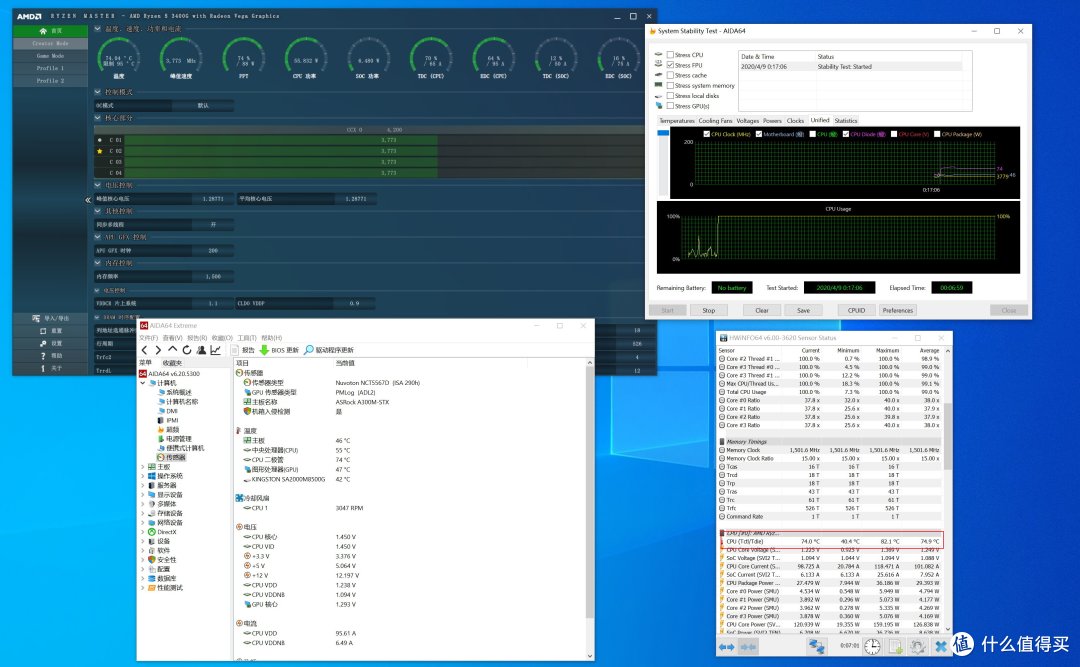The width and height of the screenshot is (1080, 667).
Task: Collapse the 控制模式 section in Ryzen Master
Action: coord(97,92)
